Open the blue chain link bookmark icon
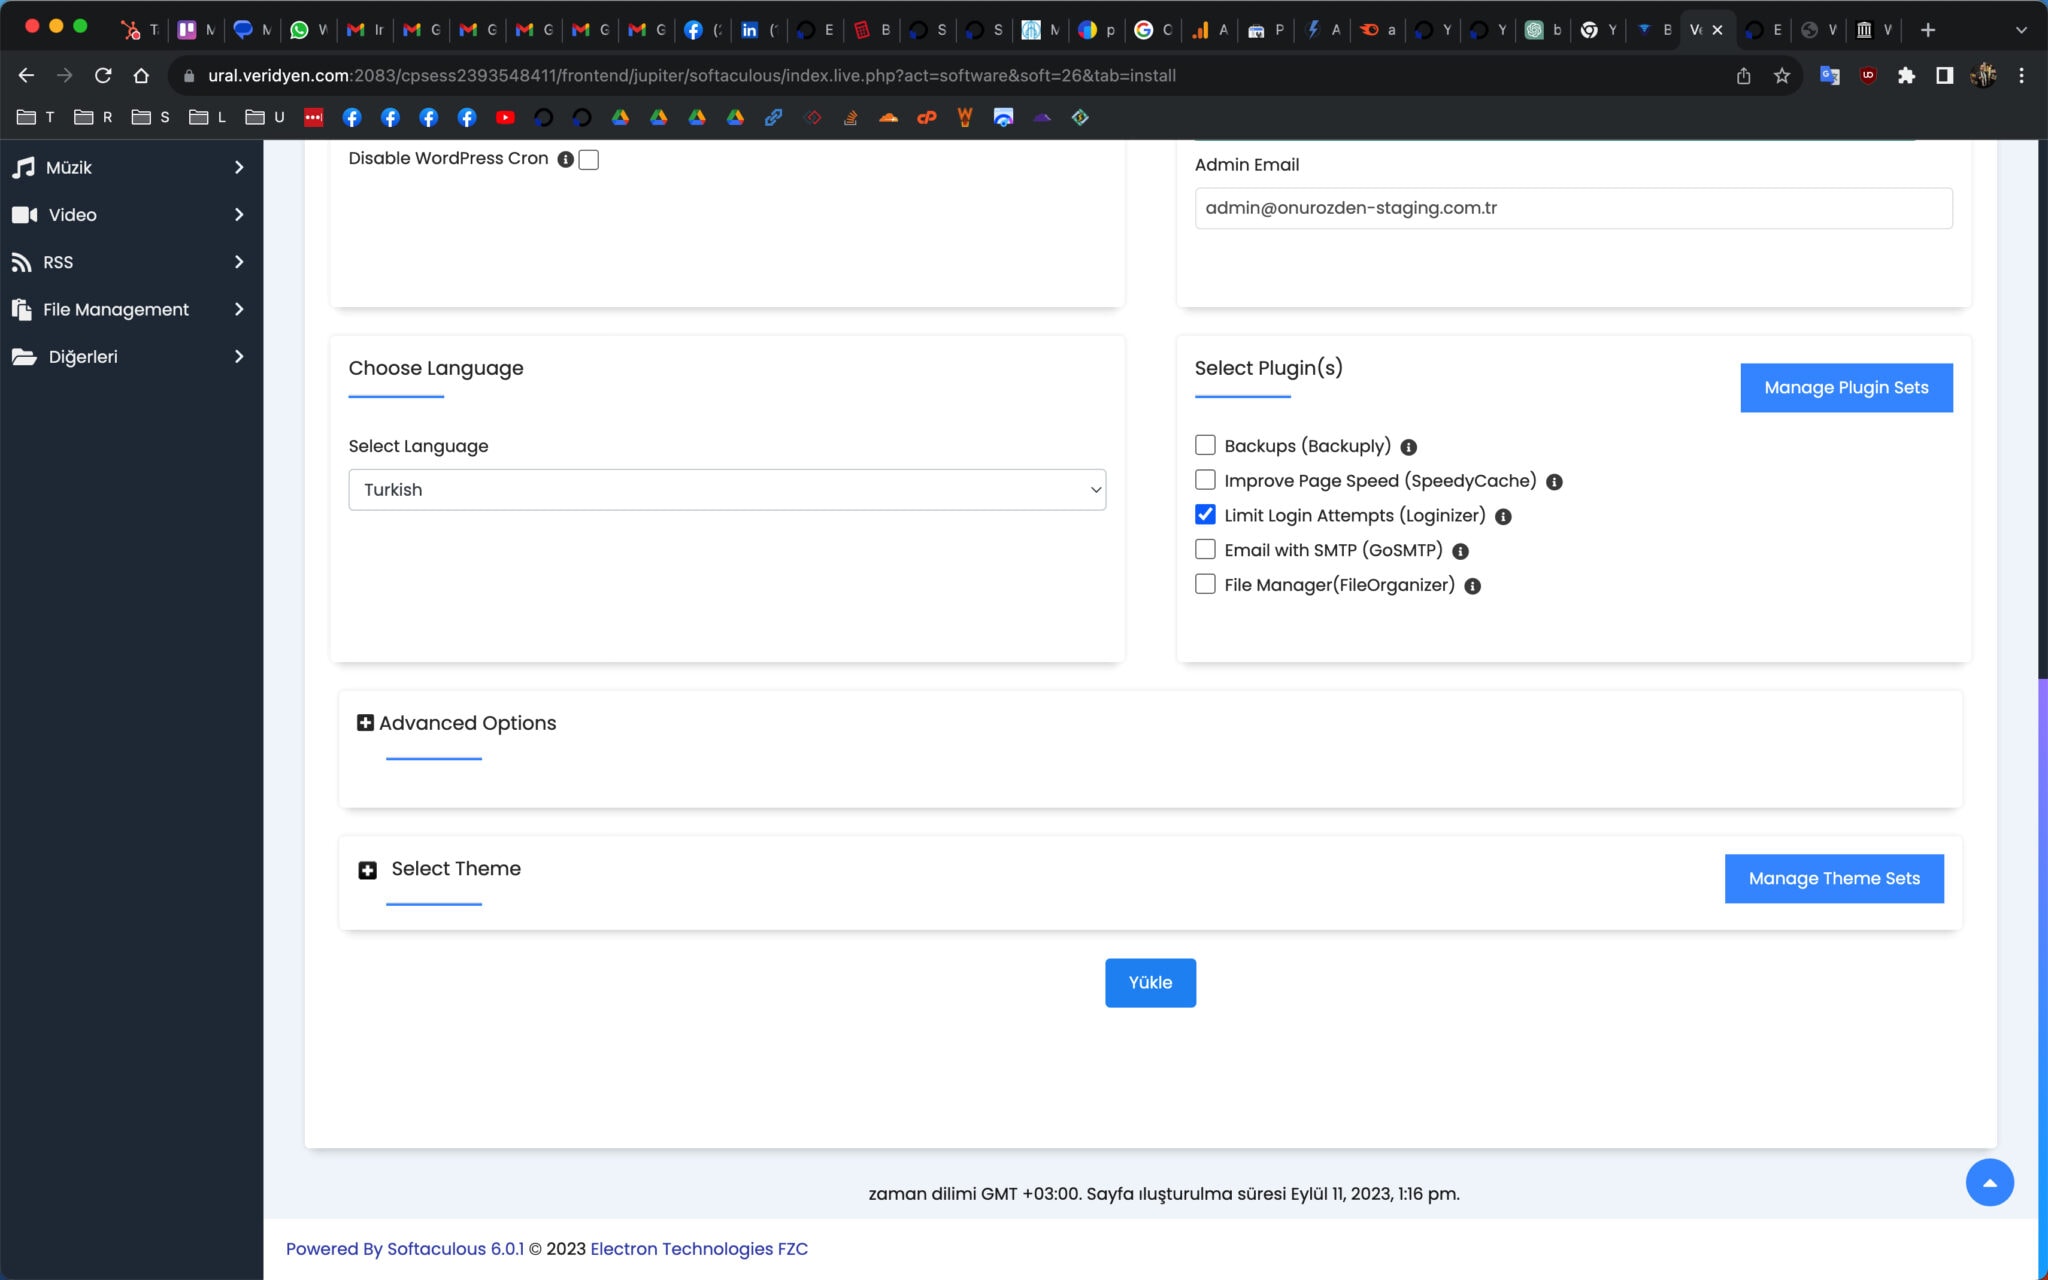 pos(774,118)
